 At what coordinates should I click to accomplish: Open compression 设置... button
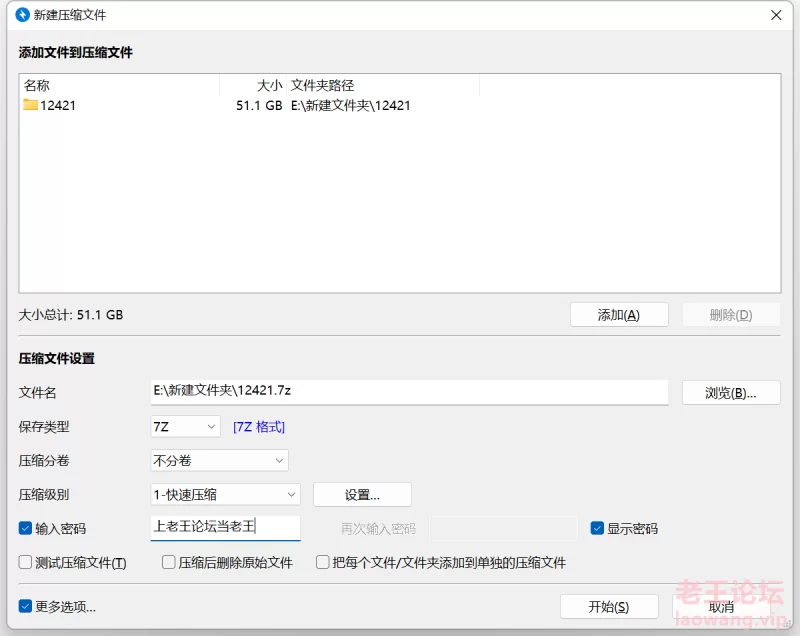[x=362, y=495]
